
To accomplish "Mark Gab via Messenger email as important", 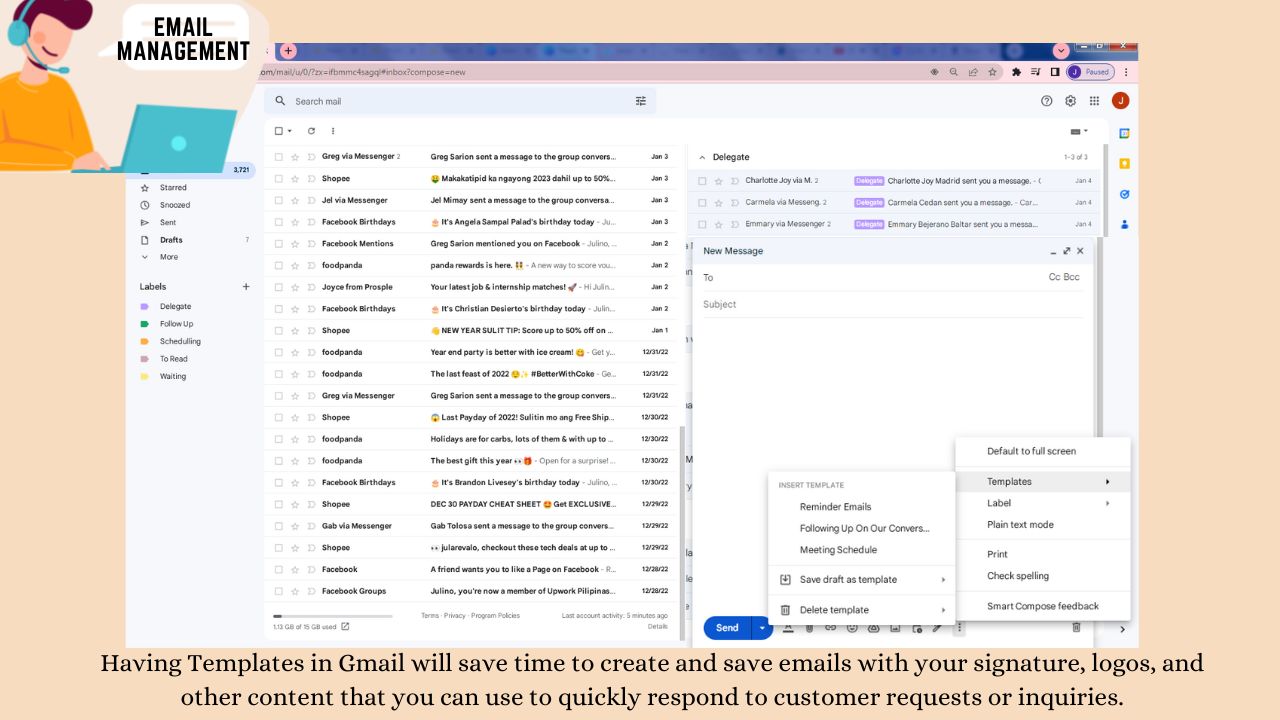I will coord(311,526).
